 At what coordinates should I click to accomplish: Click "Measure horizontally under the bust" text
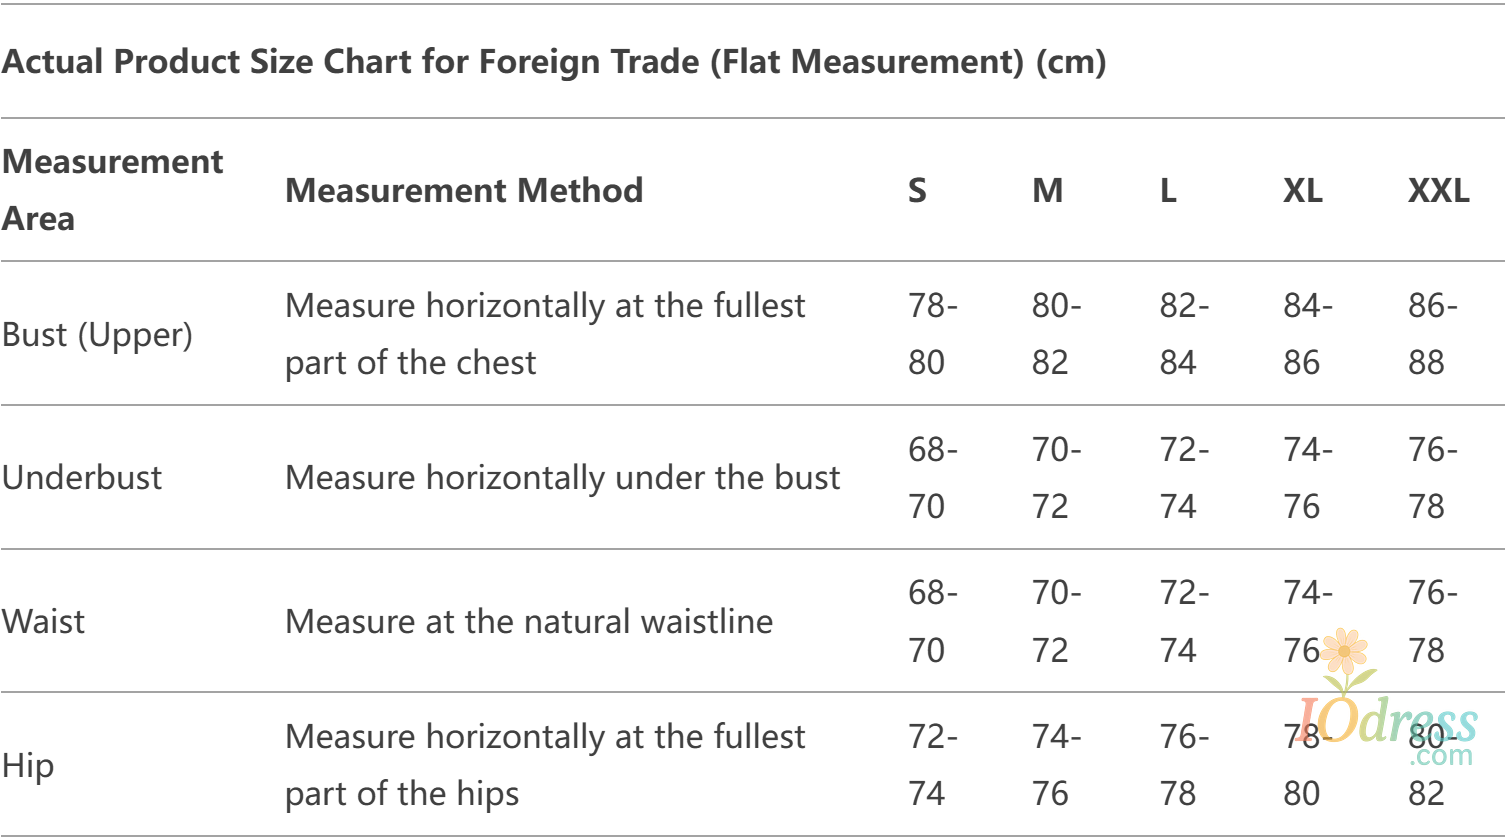[562, 477]
